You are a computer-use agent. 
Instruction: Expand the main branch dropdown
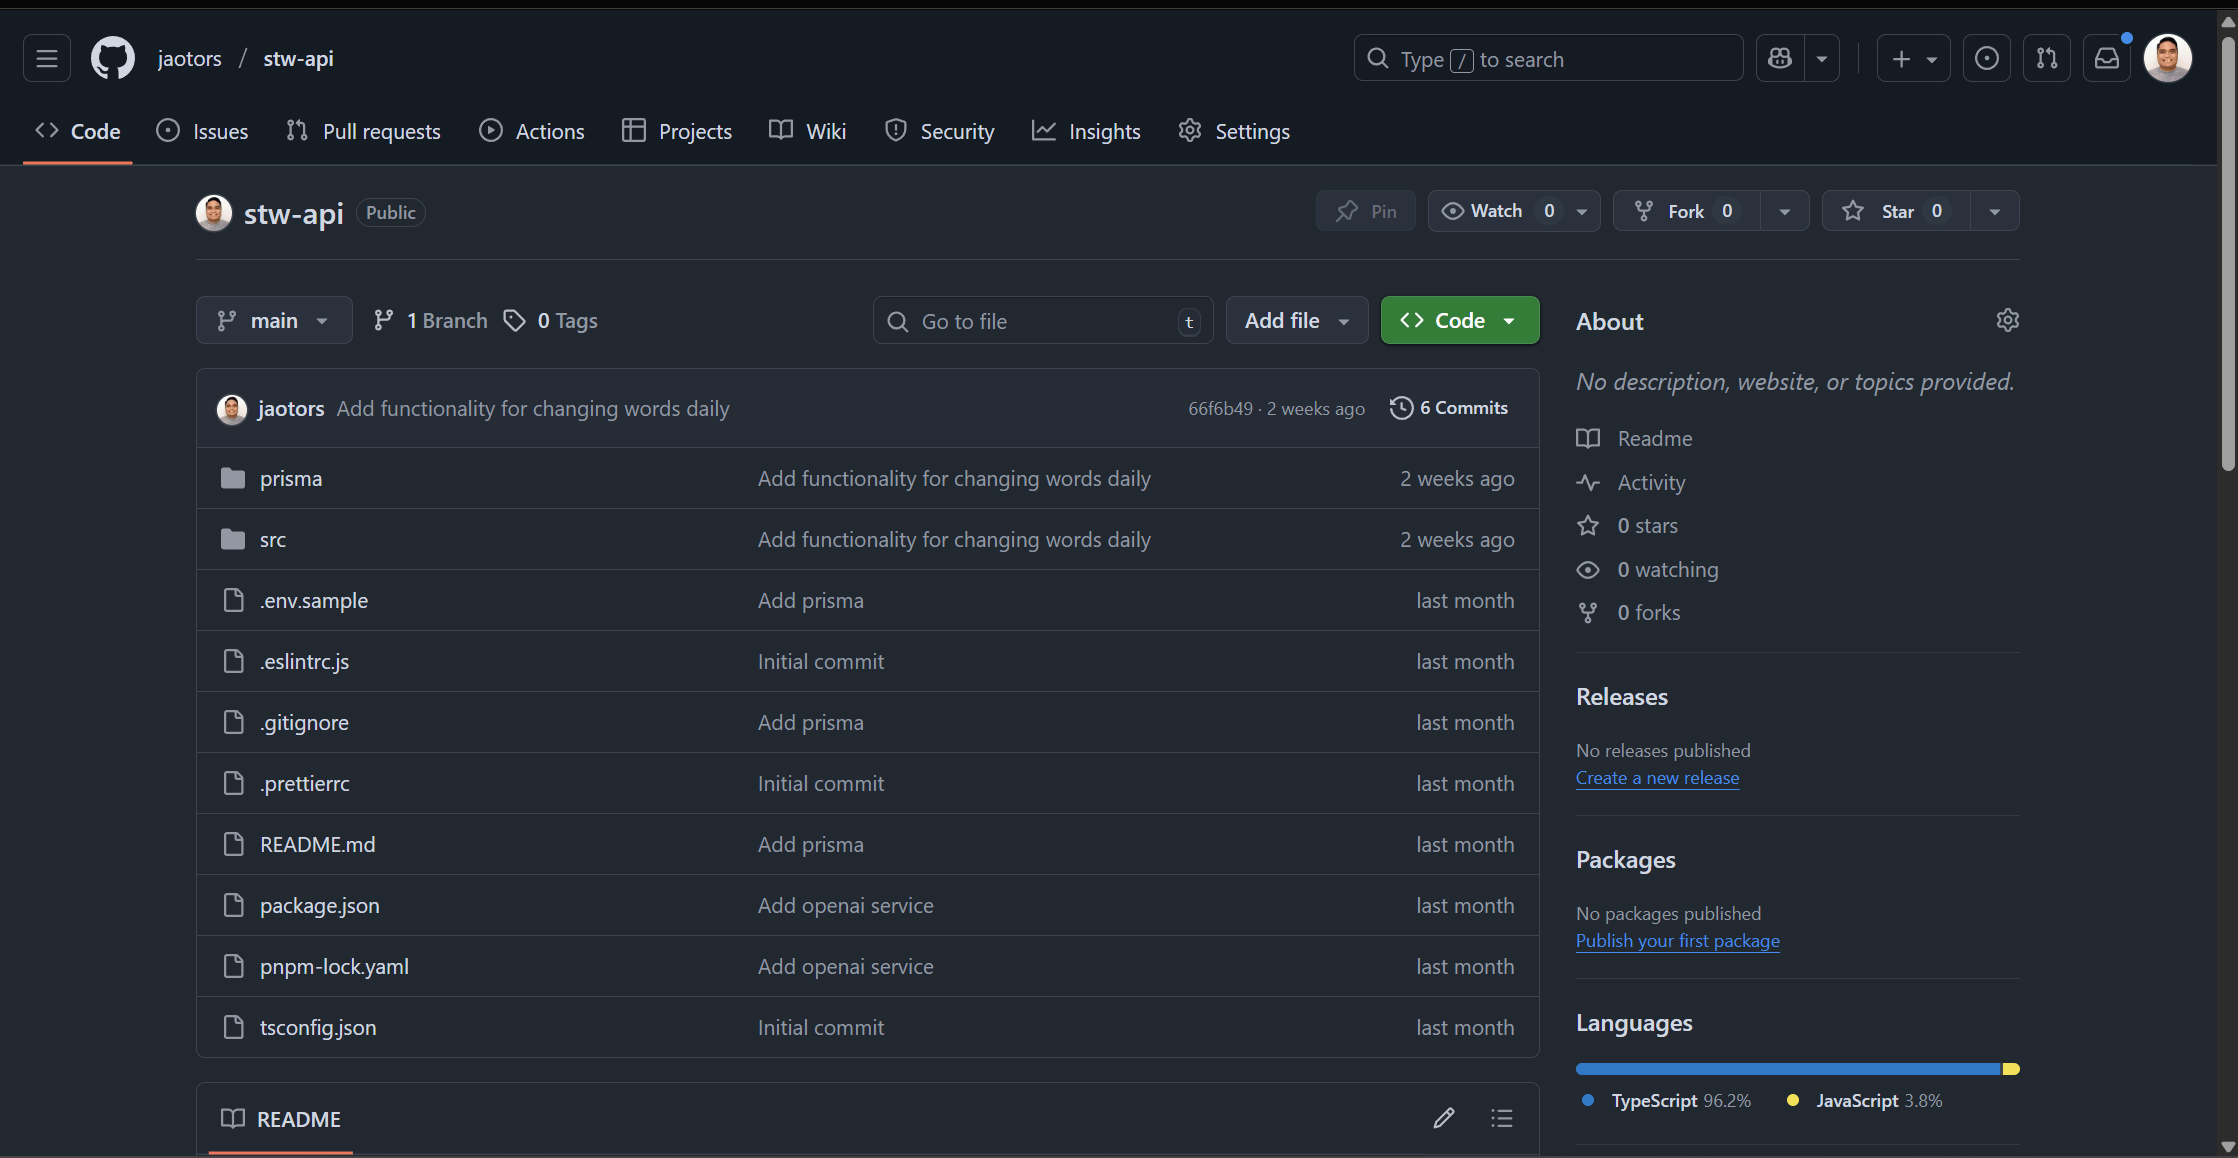coord(274,321)
